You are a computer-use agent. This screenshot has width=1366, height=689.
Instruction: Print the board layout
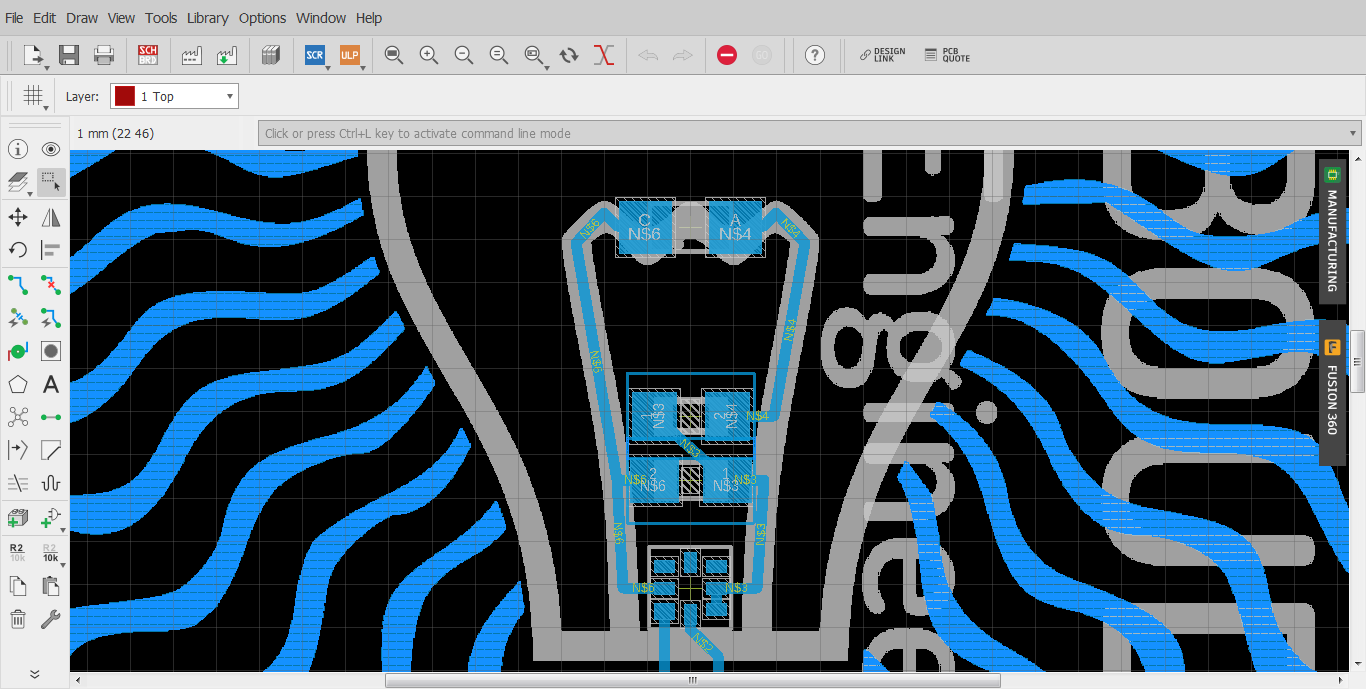104,55
